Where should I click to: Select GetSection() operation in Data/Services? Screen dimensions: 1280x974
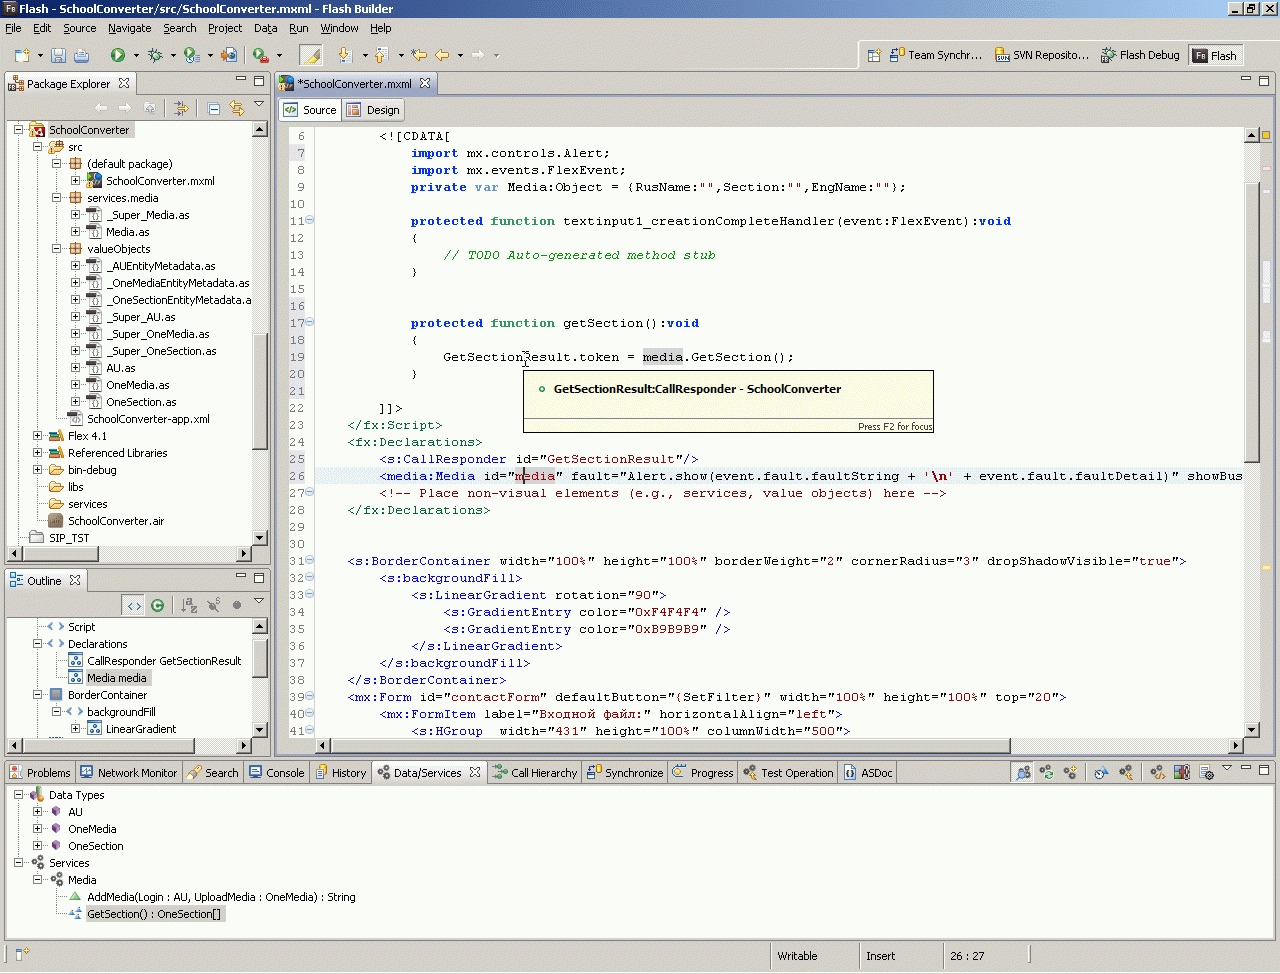(x=153, y=914)
